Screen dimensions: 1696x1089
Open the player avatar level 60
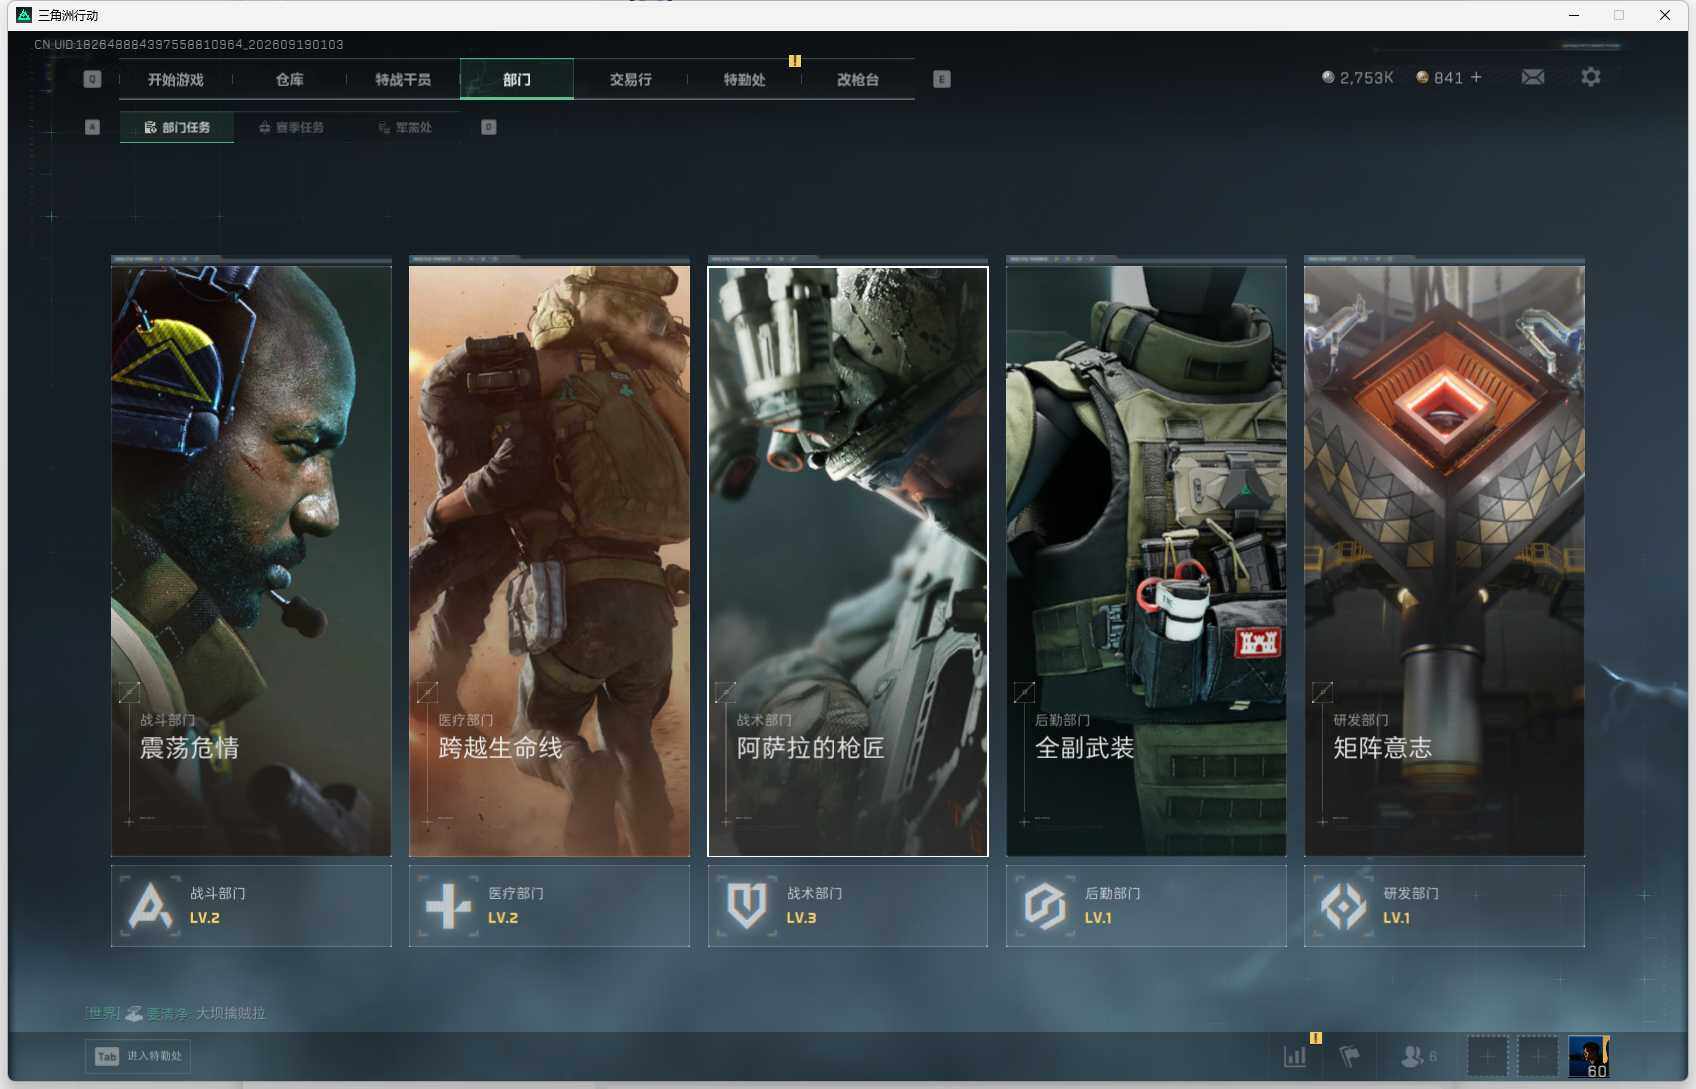[x=1588, y=1056]
